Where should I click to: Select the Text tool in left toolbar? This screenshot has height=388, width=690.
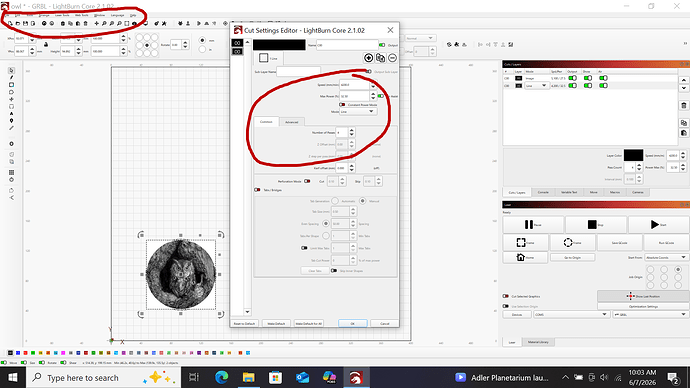tap(11, 113)
